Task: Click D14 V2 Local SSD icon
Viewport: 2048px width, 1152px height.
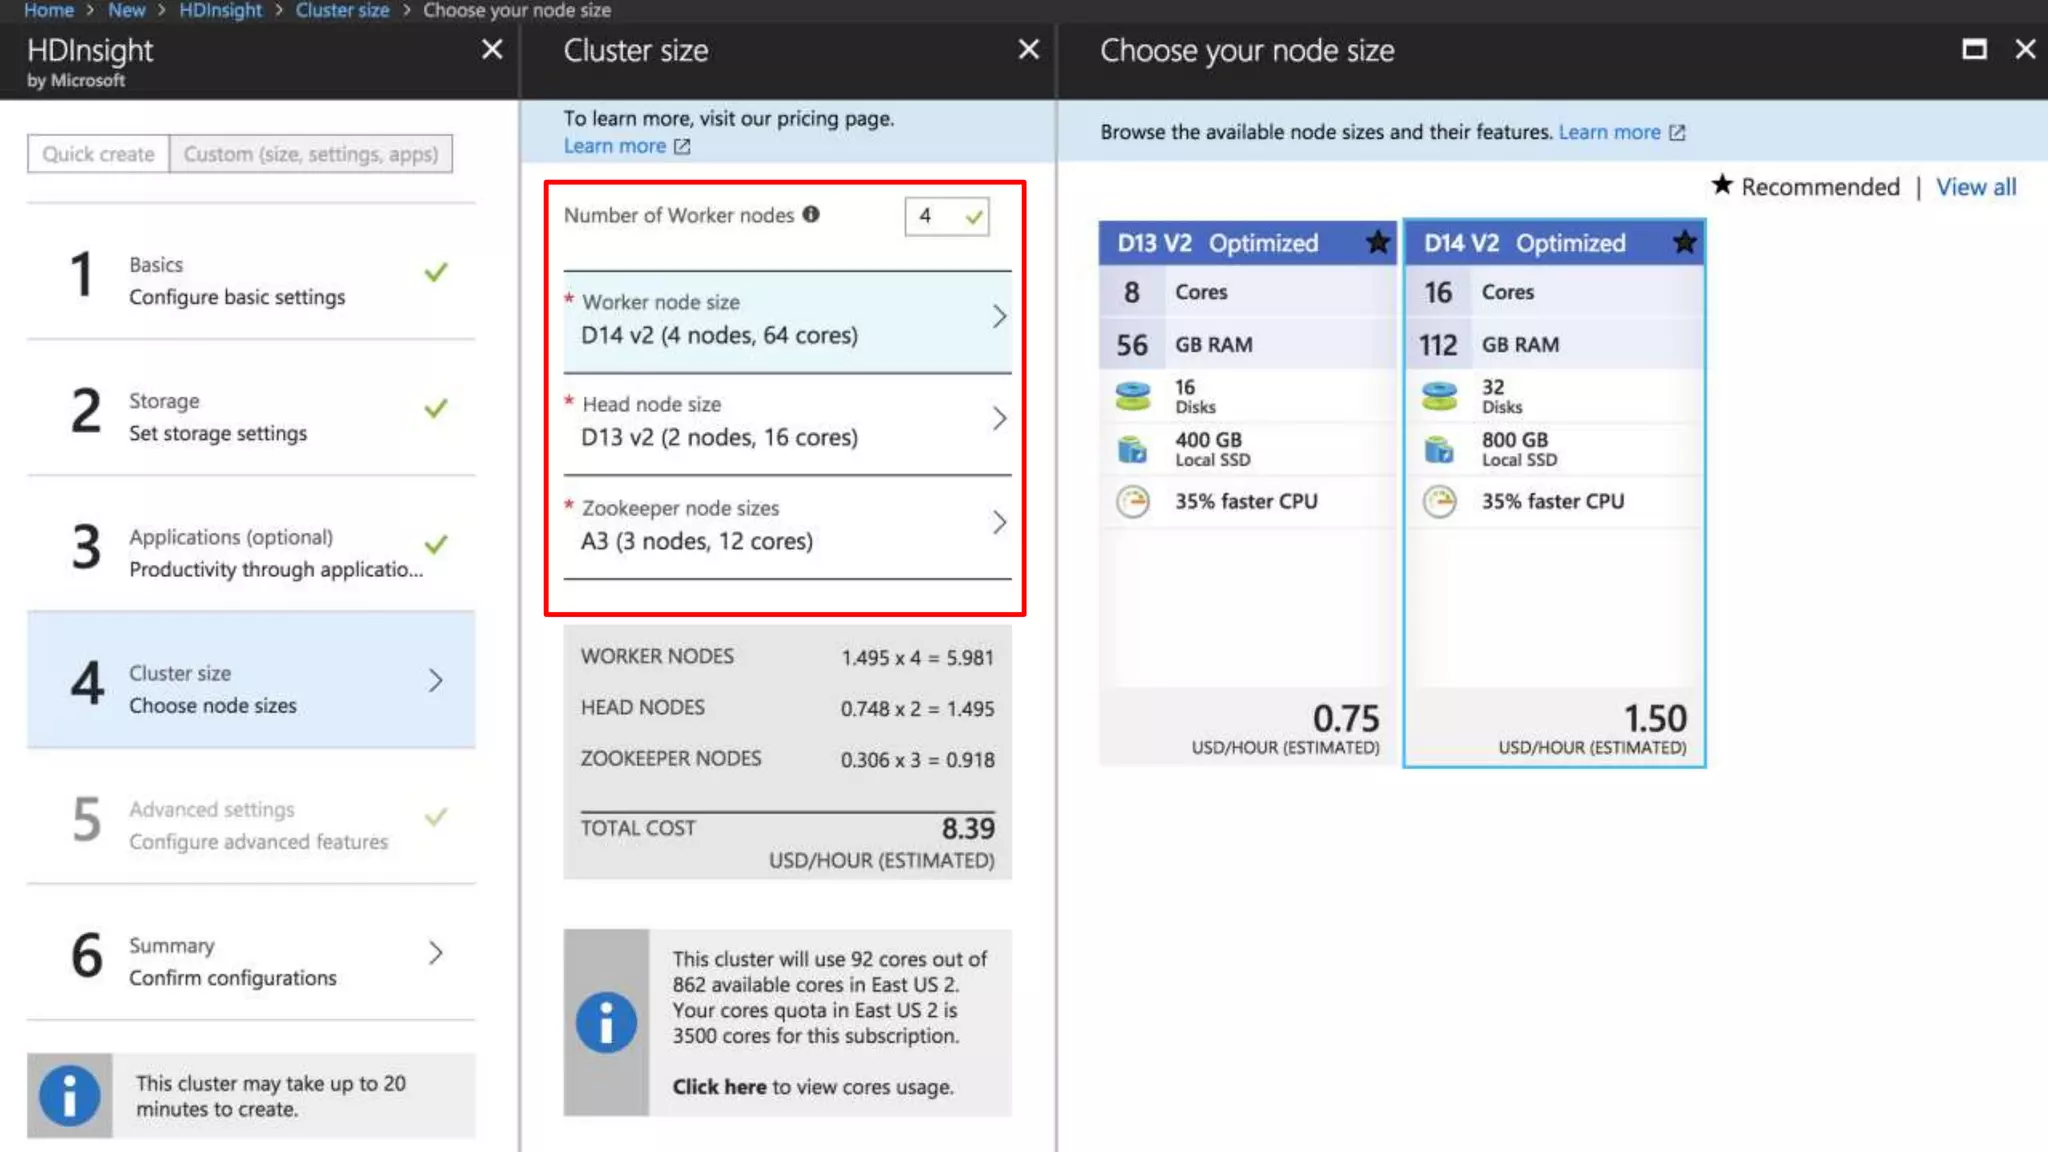Action: point(1439,449)
